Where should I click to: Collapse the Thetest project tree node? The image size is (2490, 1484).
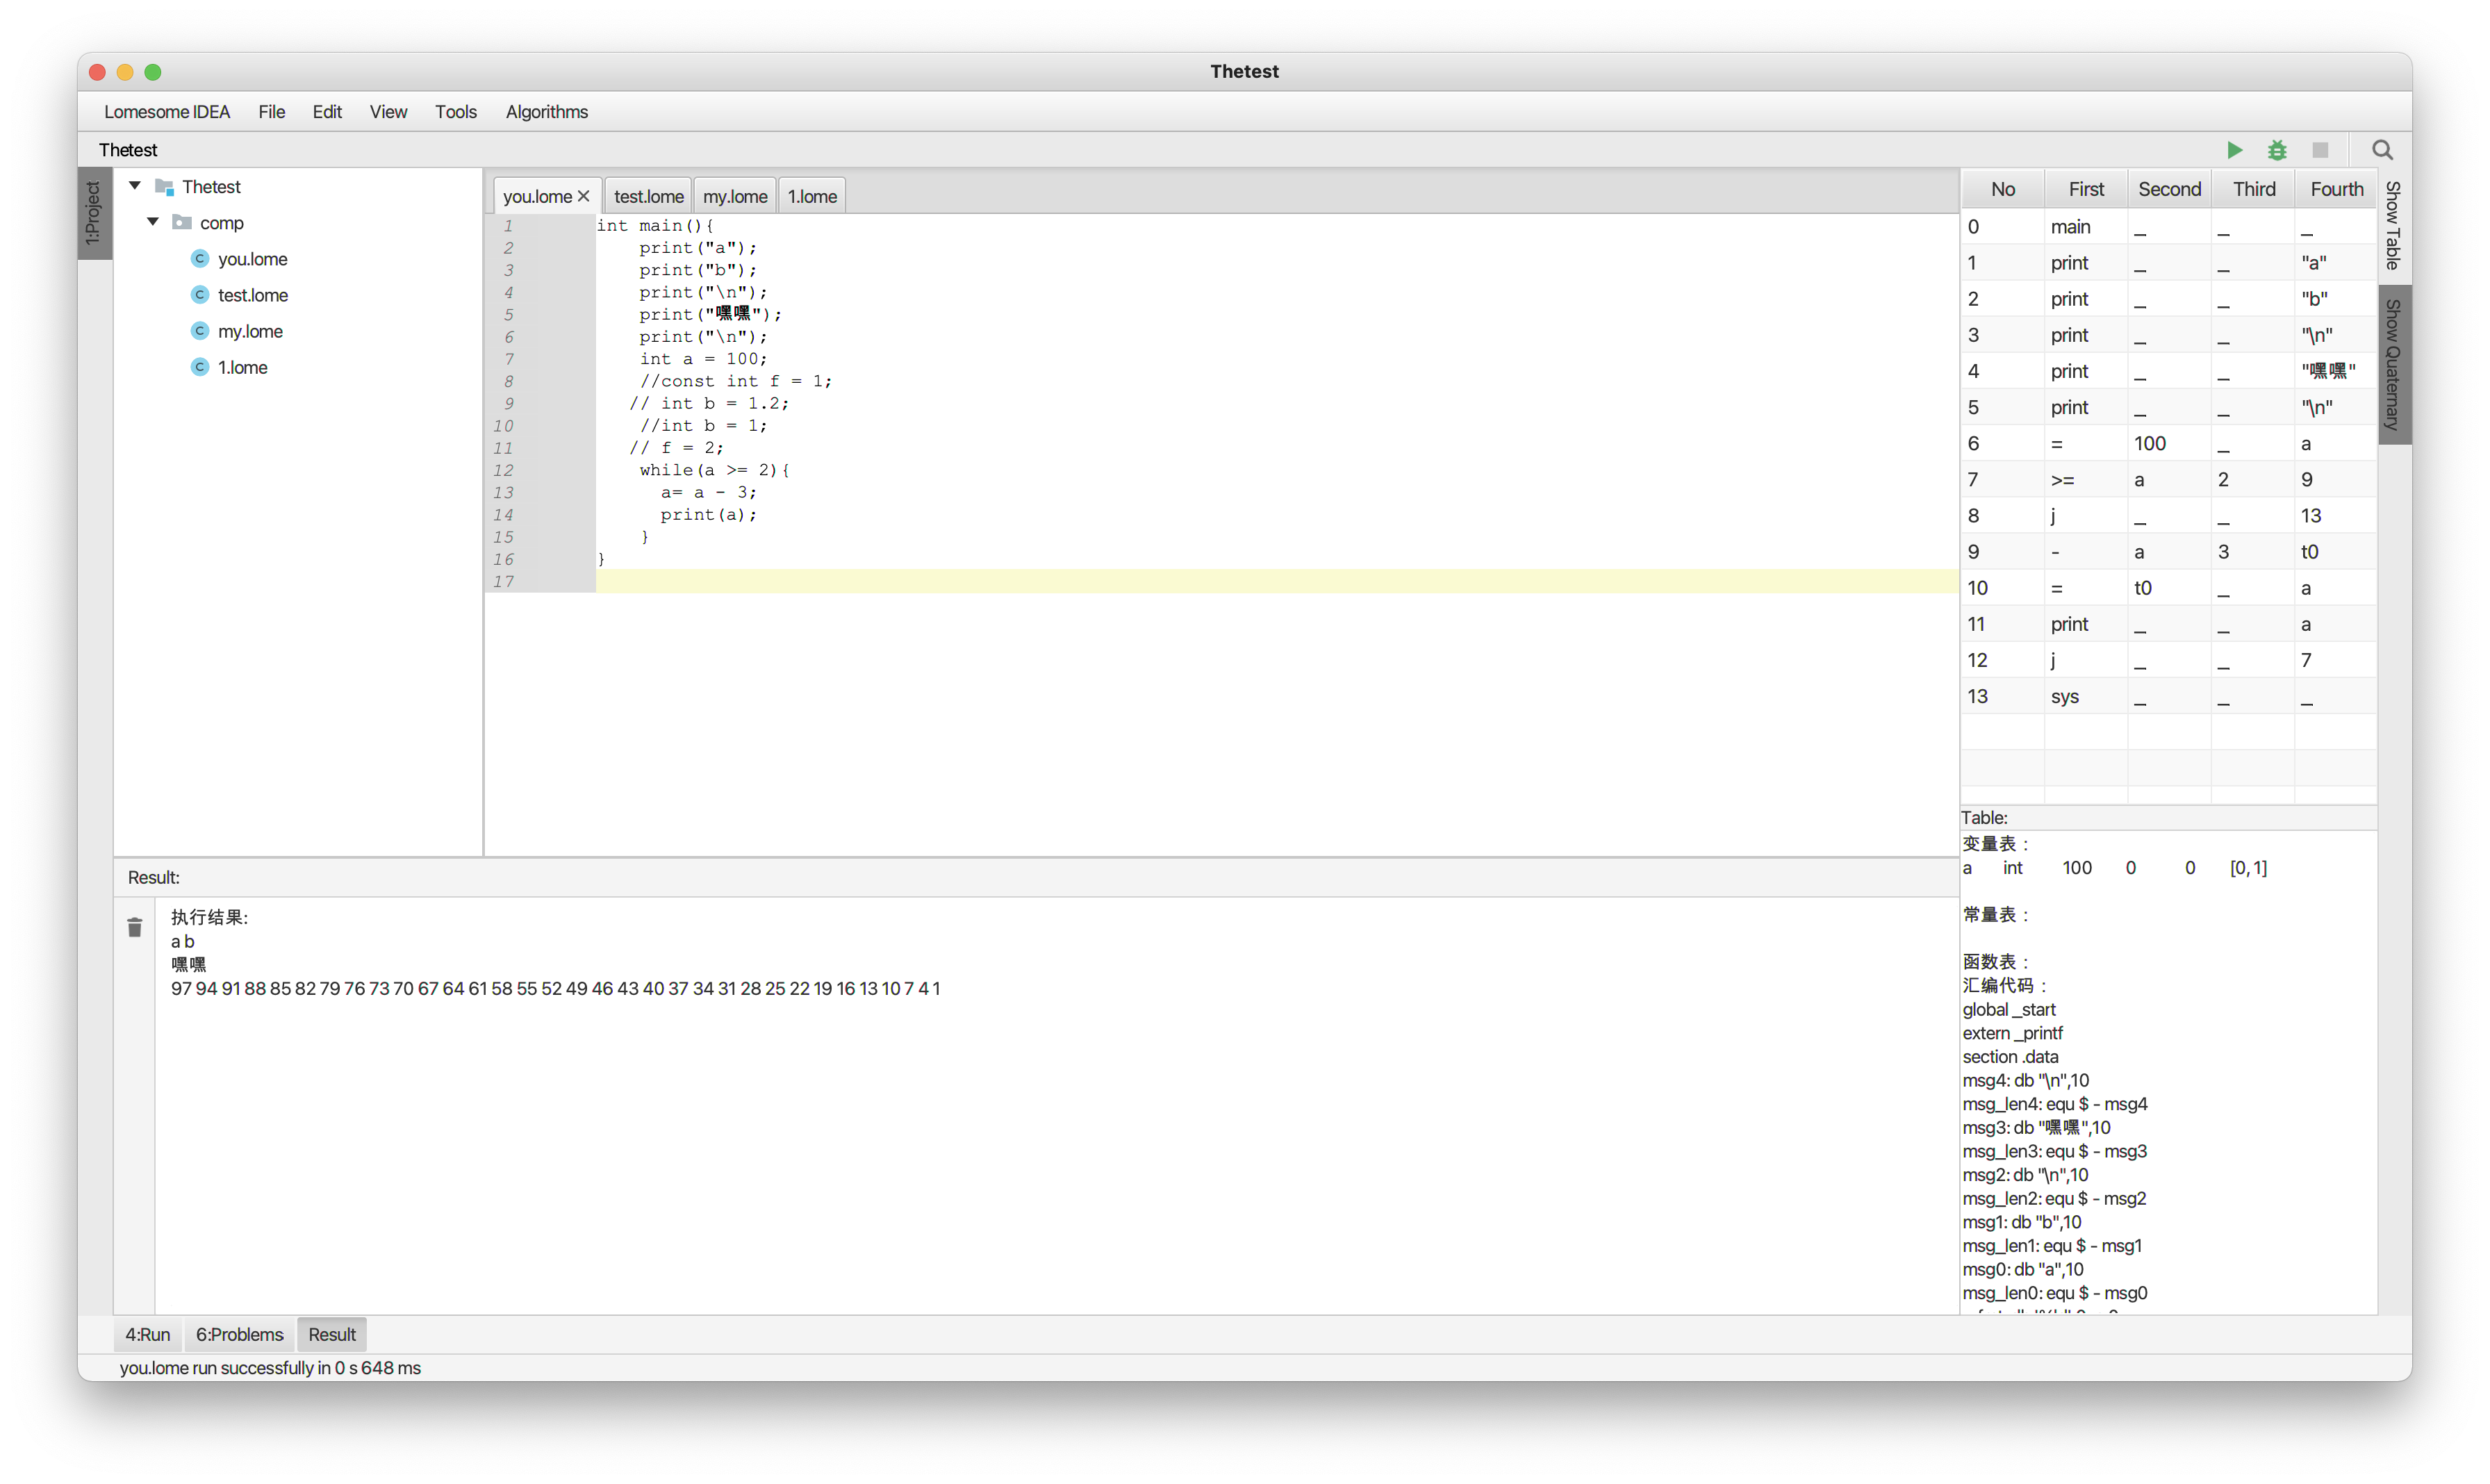pyautogui.click(x=135, y=186)
